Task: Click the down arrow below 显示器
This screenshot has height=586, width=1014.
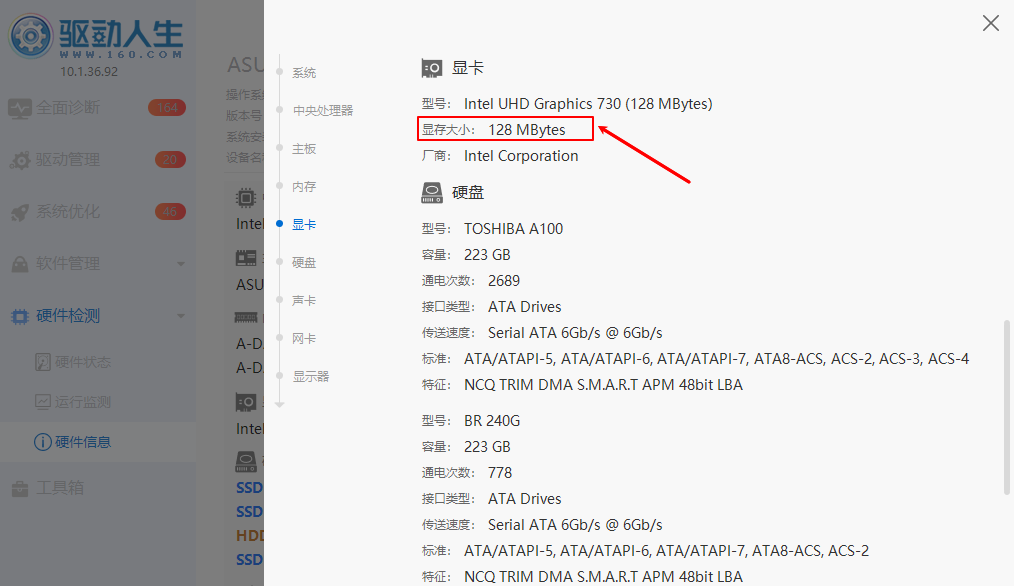Action: click(x=279, y=404)
